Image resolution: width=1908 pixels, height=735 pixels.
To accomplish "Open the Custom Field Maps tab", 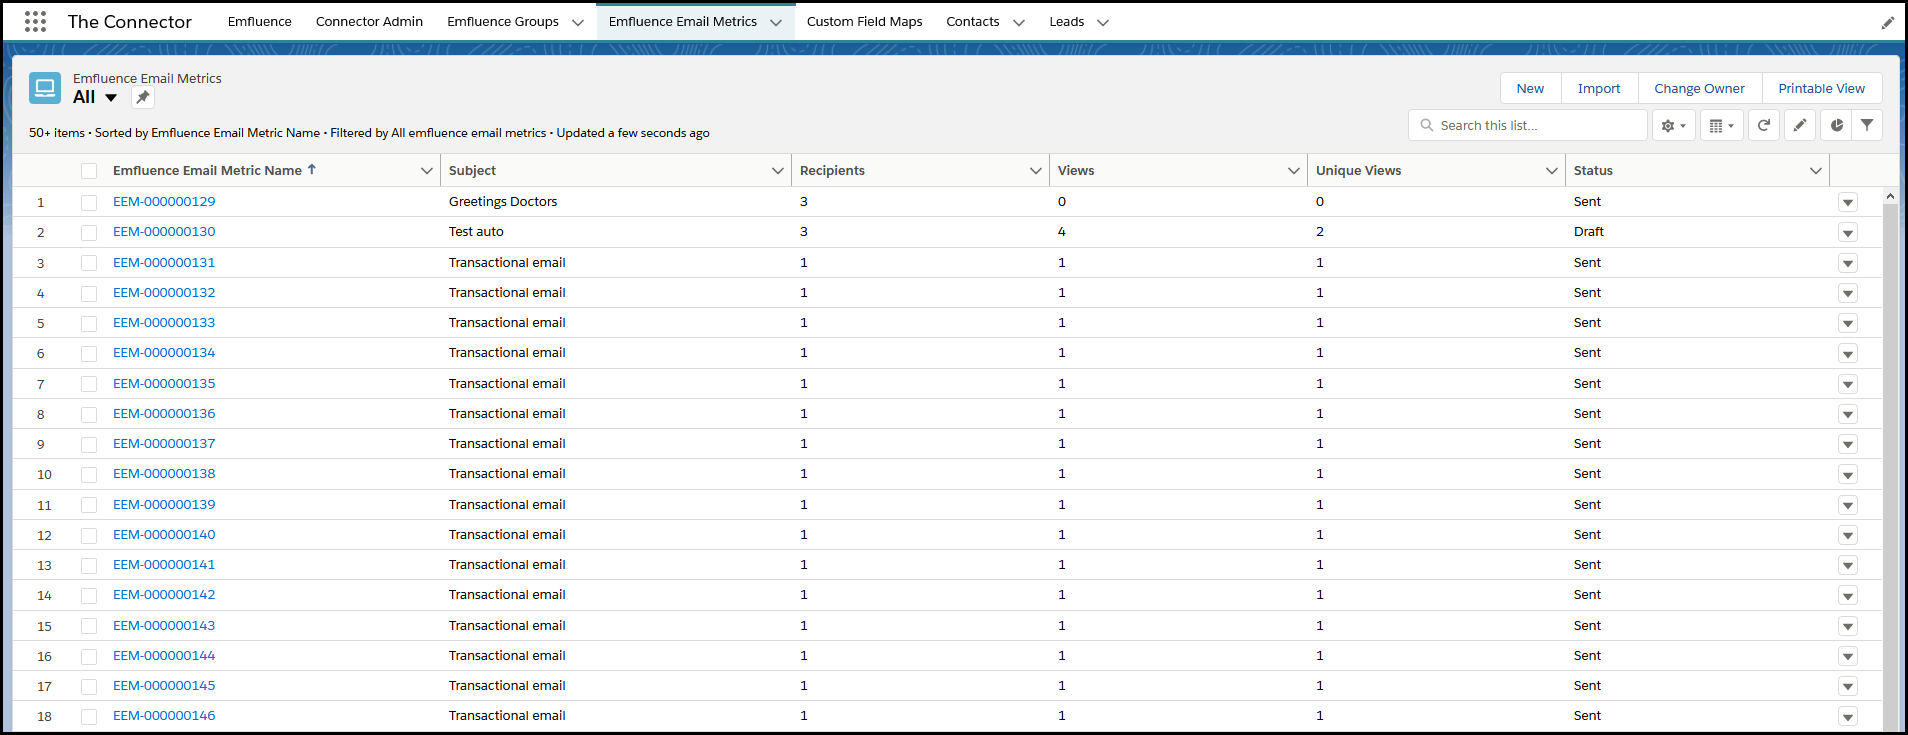I will click(865, 21).
